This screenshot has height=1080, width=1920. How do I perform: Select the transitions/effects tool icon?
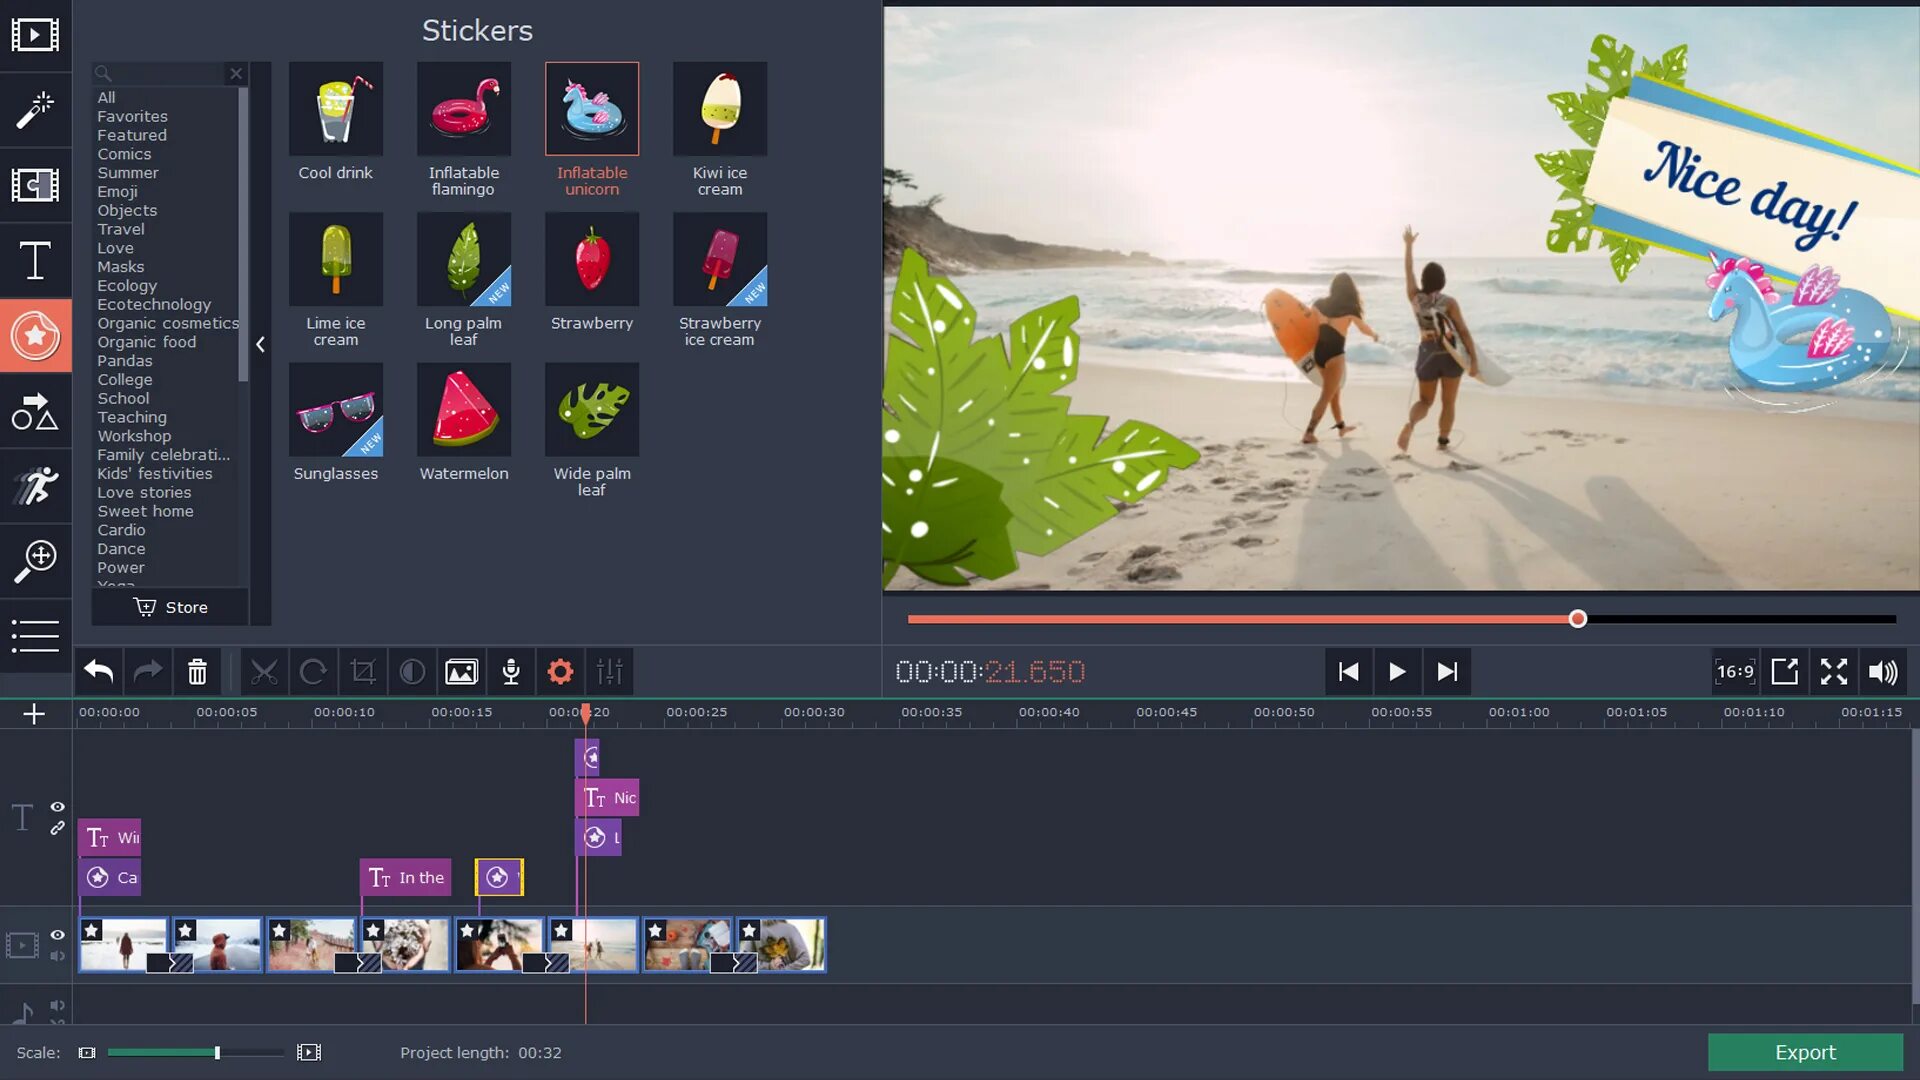(x=36, y=185)
